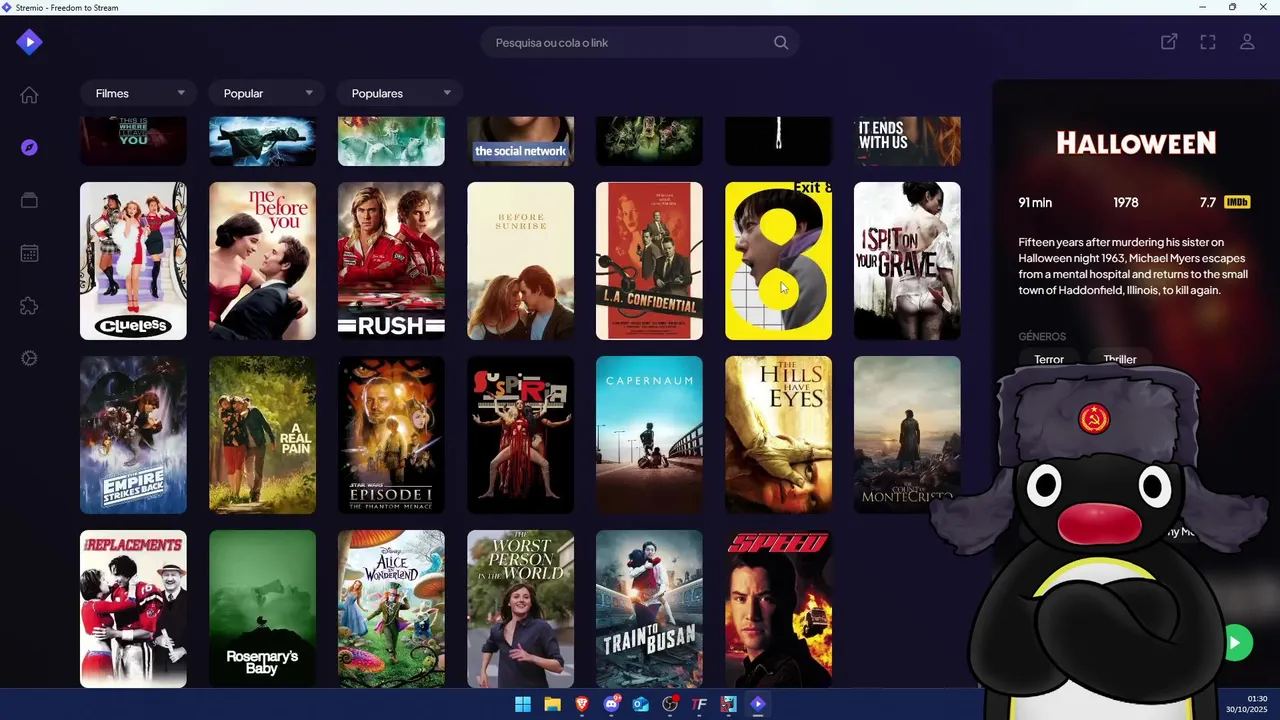1280x720 pixels.
Task: Open the Exit 8 poster
Action: click(x=778, y=261)
